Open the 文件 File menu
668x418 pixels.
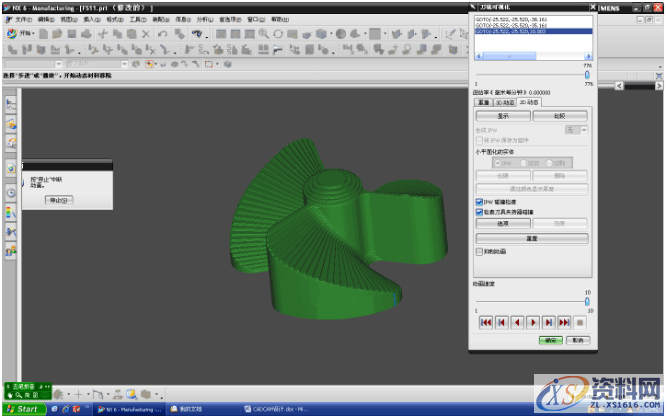pyautogui.click(x=20, y=19)
